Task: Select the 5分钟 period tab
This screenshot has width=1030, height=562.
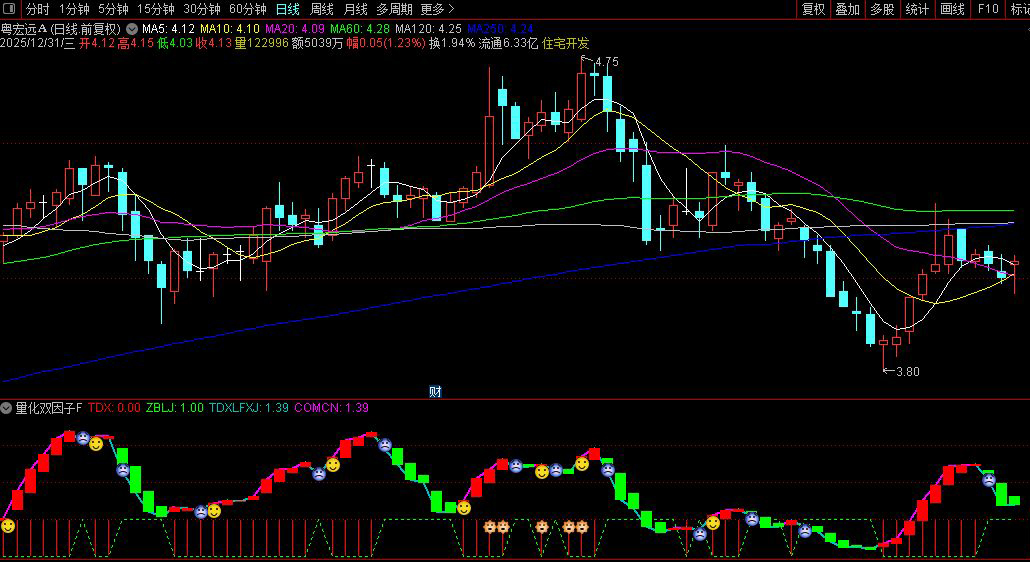Action: (x=113, y=9)
